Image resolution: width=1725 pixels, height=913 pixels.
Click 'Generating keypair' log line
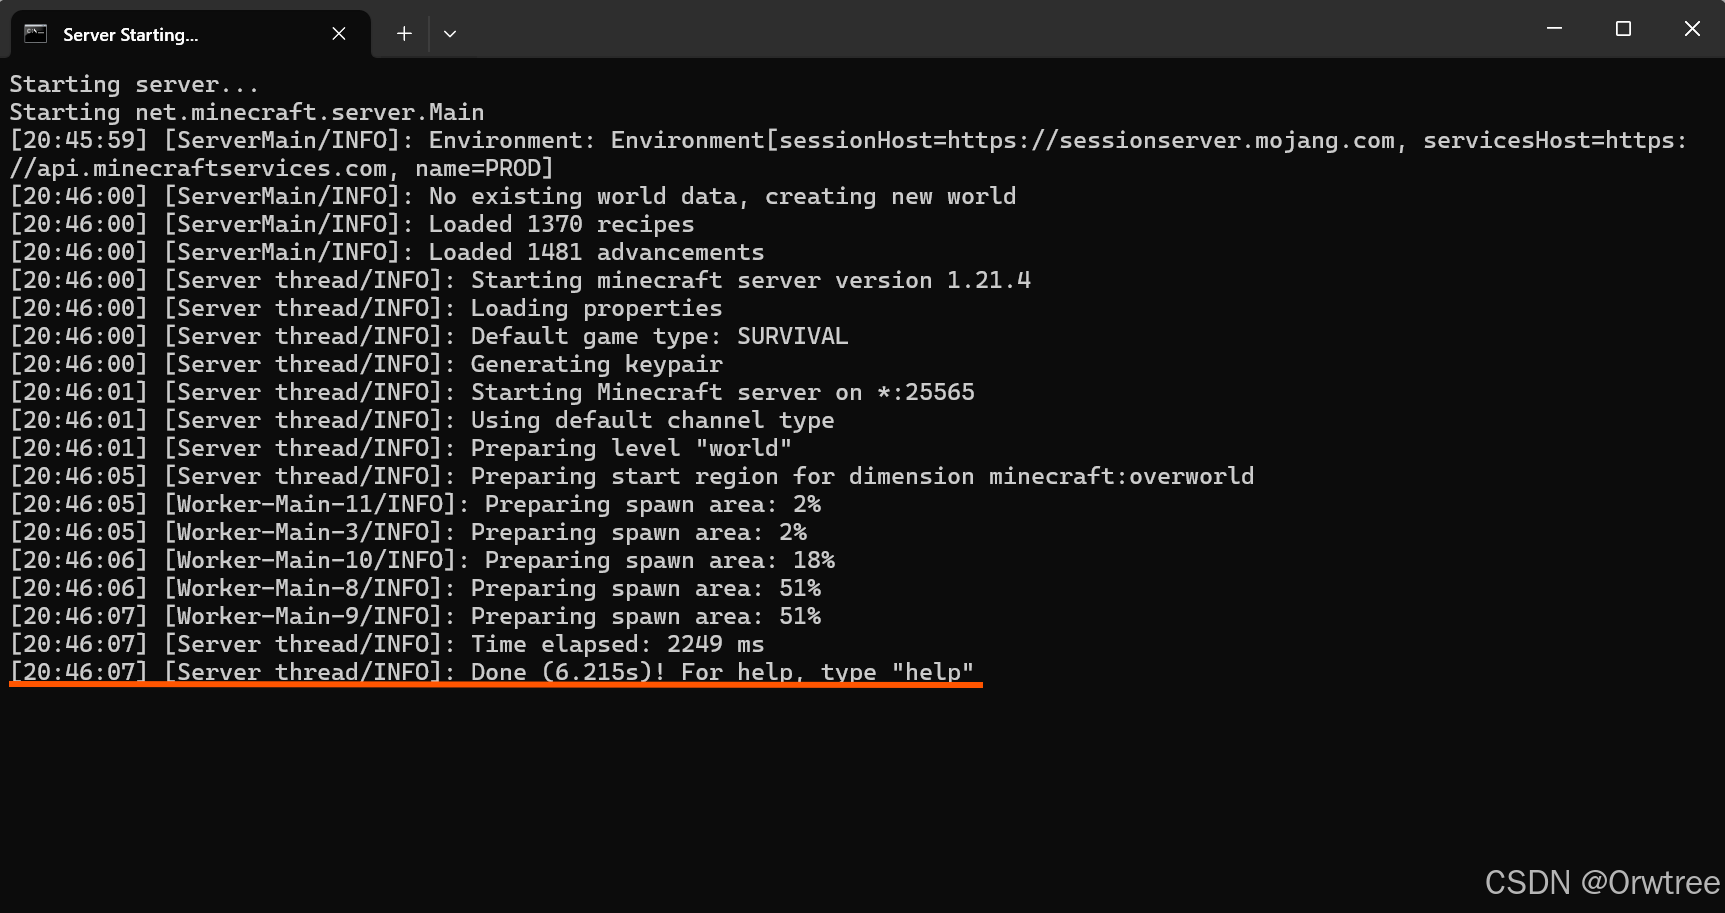click(x=366, y=365)
